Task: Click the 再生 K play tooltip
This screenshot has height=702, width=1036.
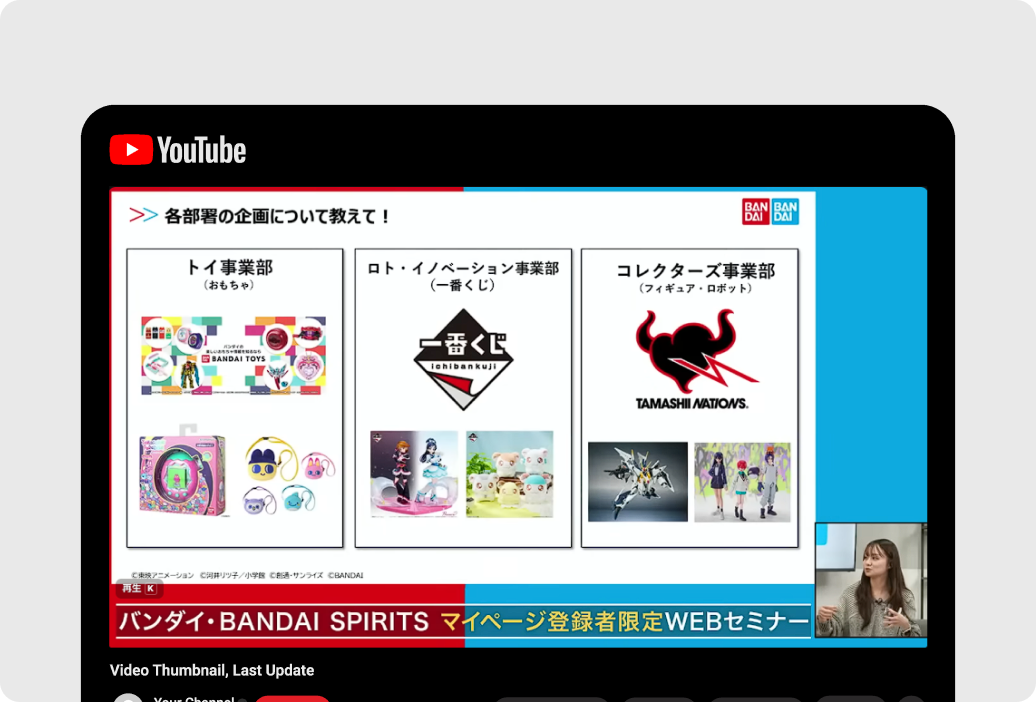Action: point(139,588)
